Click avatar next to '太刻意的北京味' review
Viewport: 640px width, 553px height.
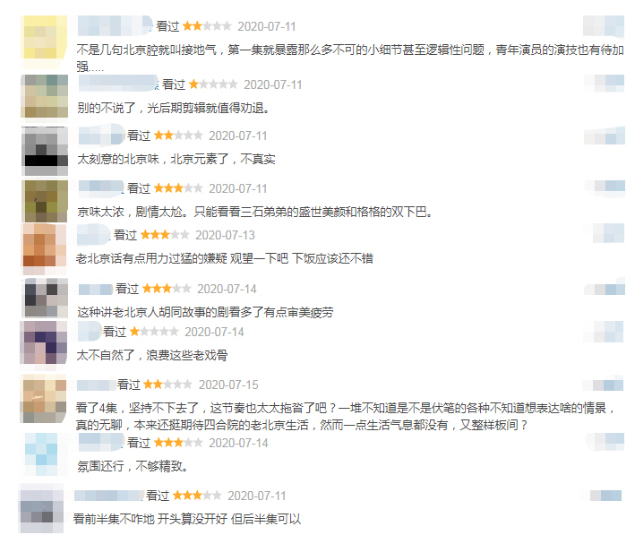(x=45, y=151)
